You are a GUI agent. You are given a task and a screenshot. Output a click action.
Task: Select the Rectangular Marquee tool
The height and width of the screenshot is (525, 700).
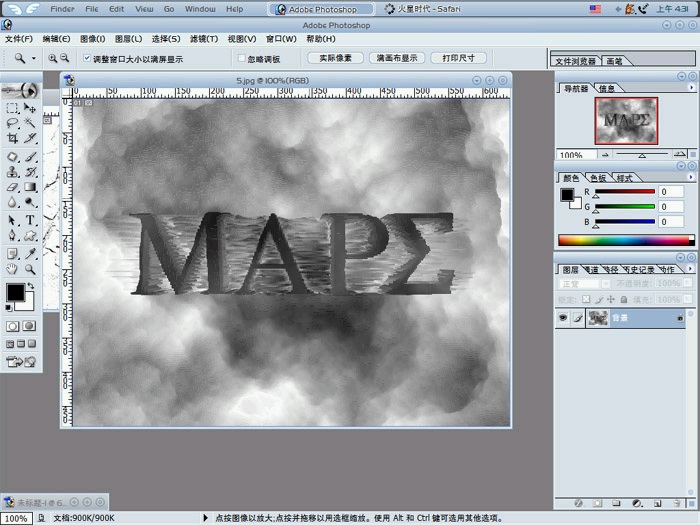12,106
